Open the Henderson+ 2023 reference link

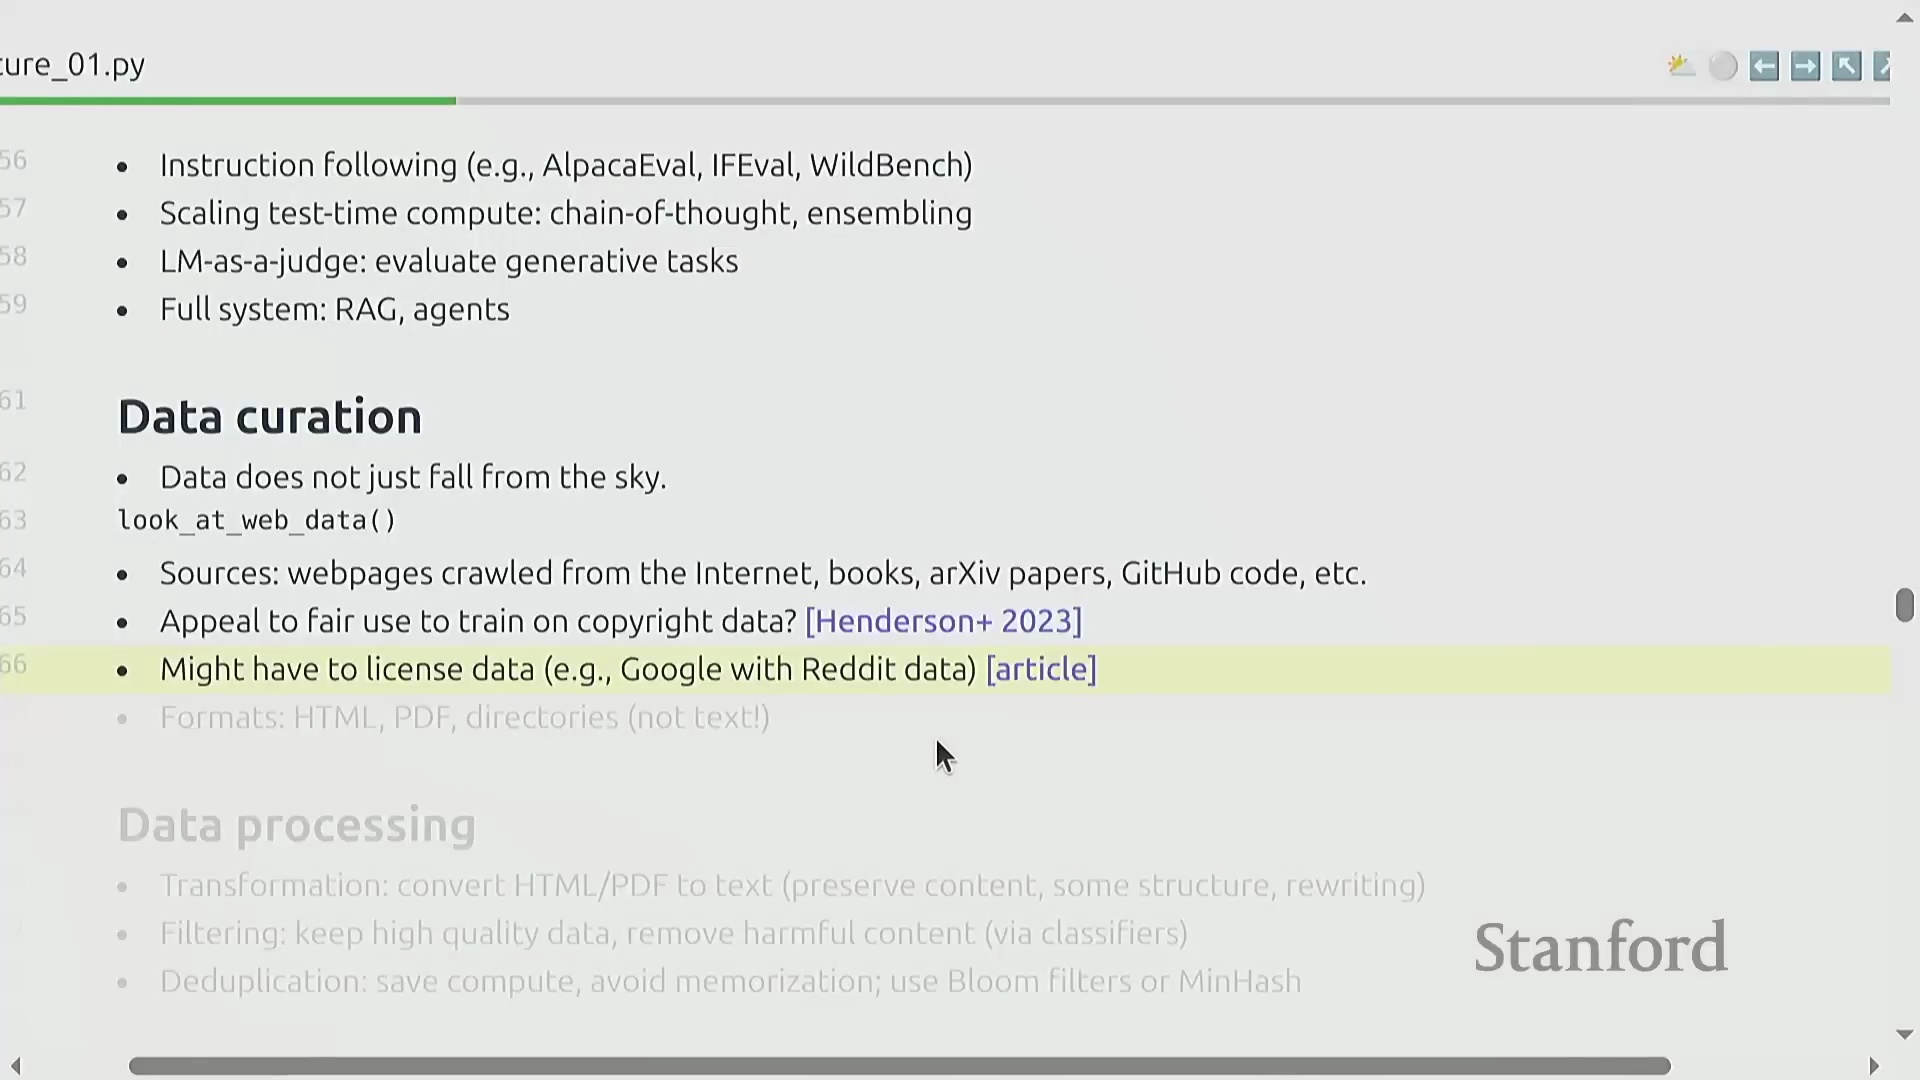pos(943,621)
